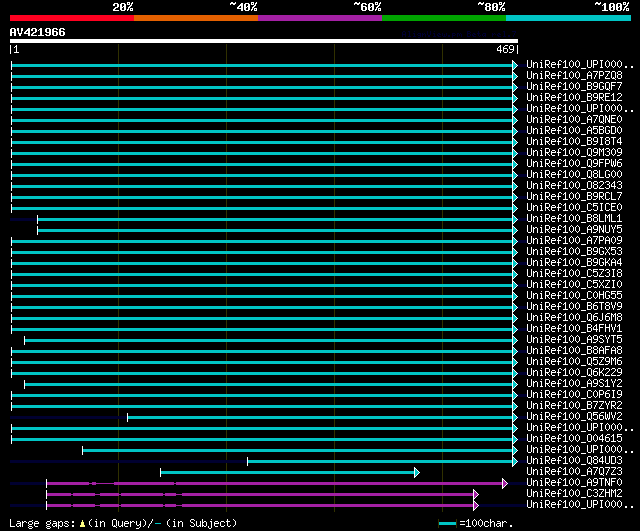Select the UniRef100_Q56WV2 label
The width and height of the screenshot is (640, 531).
pyautogui.click(x=574, y=417)
